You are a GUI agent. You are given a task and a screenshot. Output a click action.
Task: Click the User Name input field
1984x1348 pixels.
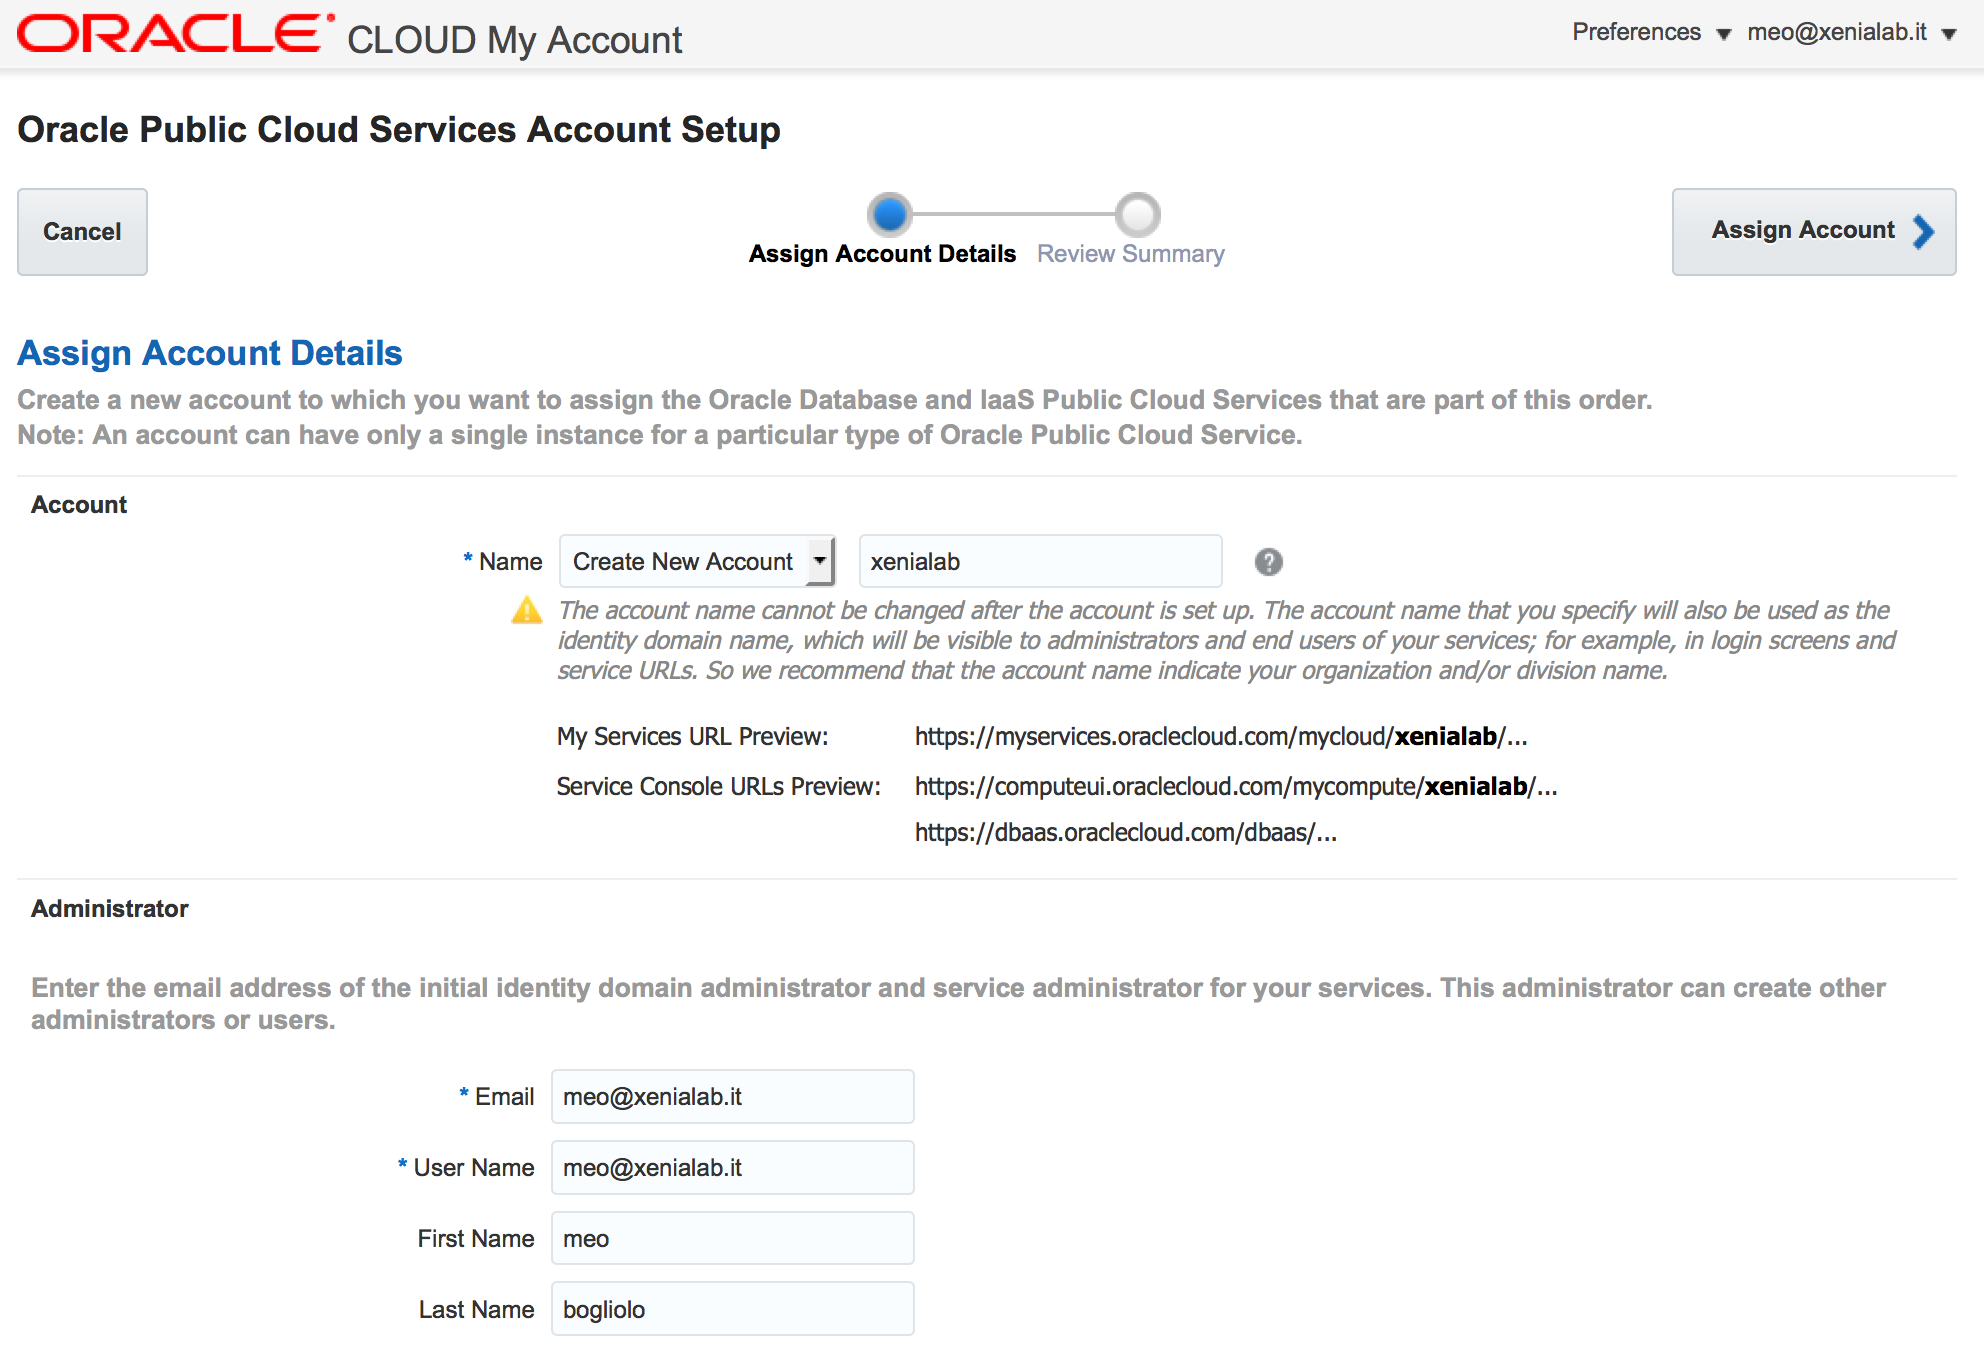click(x=732, y=1167)
